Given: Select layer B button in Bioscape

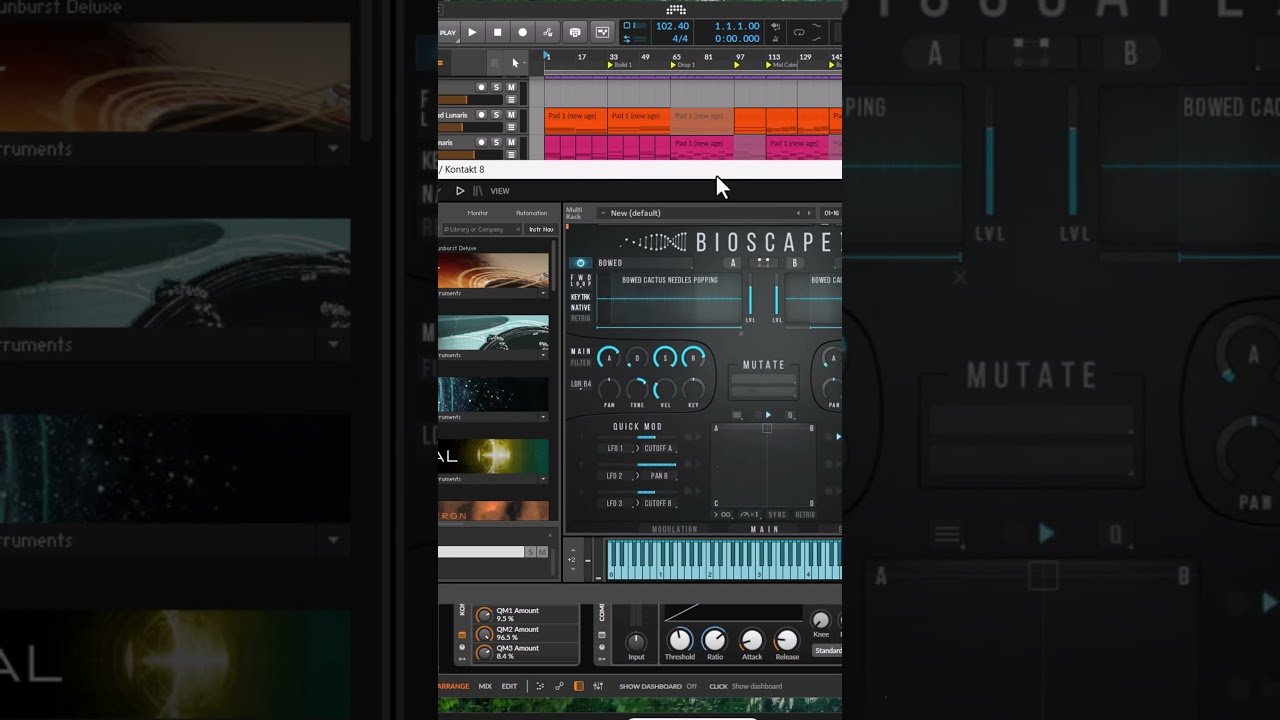Looking at the screenshot, I should tap(795, 263).
